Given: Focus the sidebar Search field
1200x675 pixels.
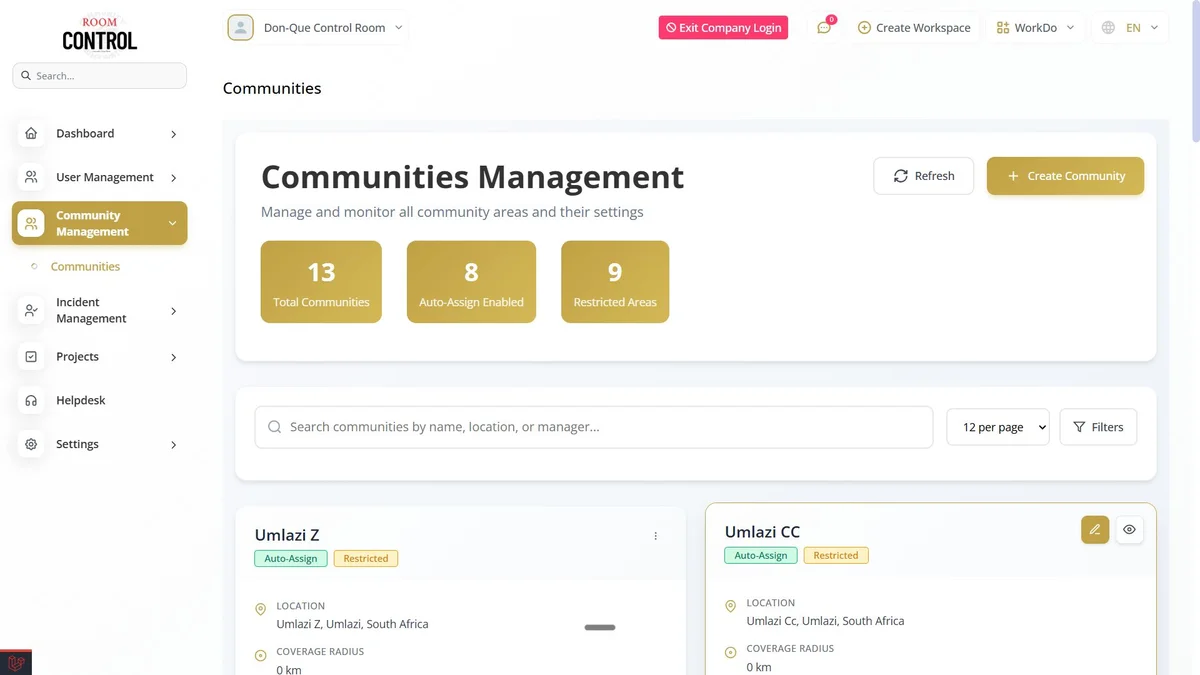Looking at the screenshot, I should (99, 75).
